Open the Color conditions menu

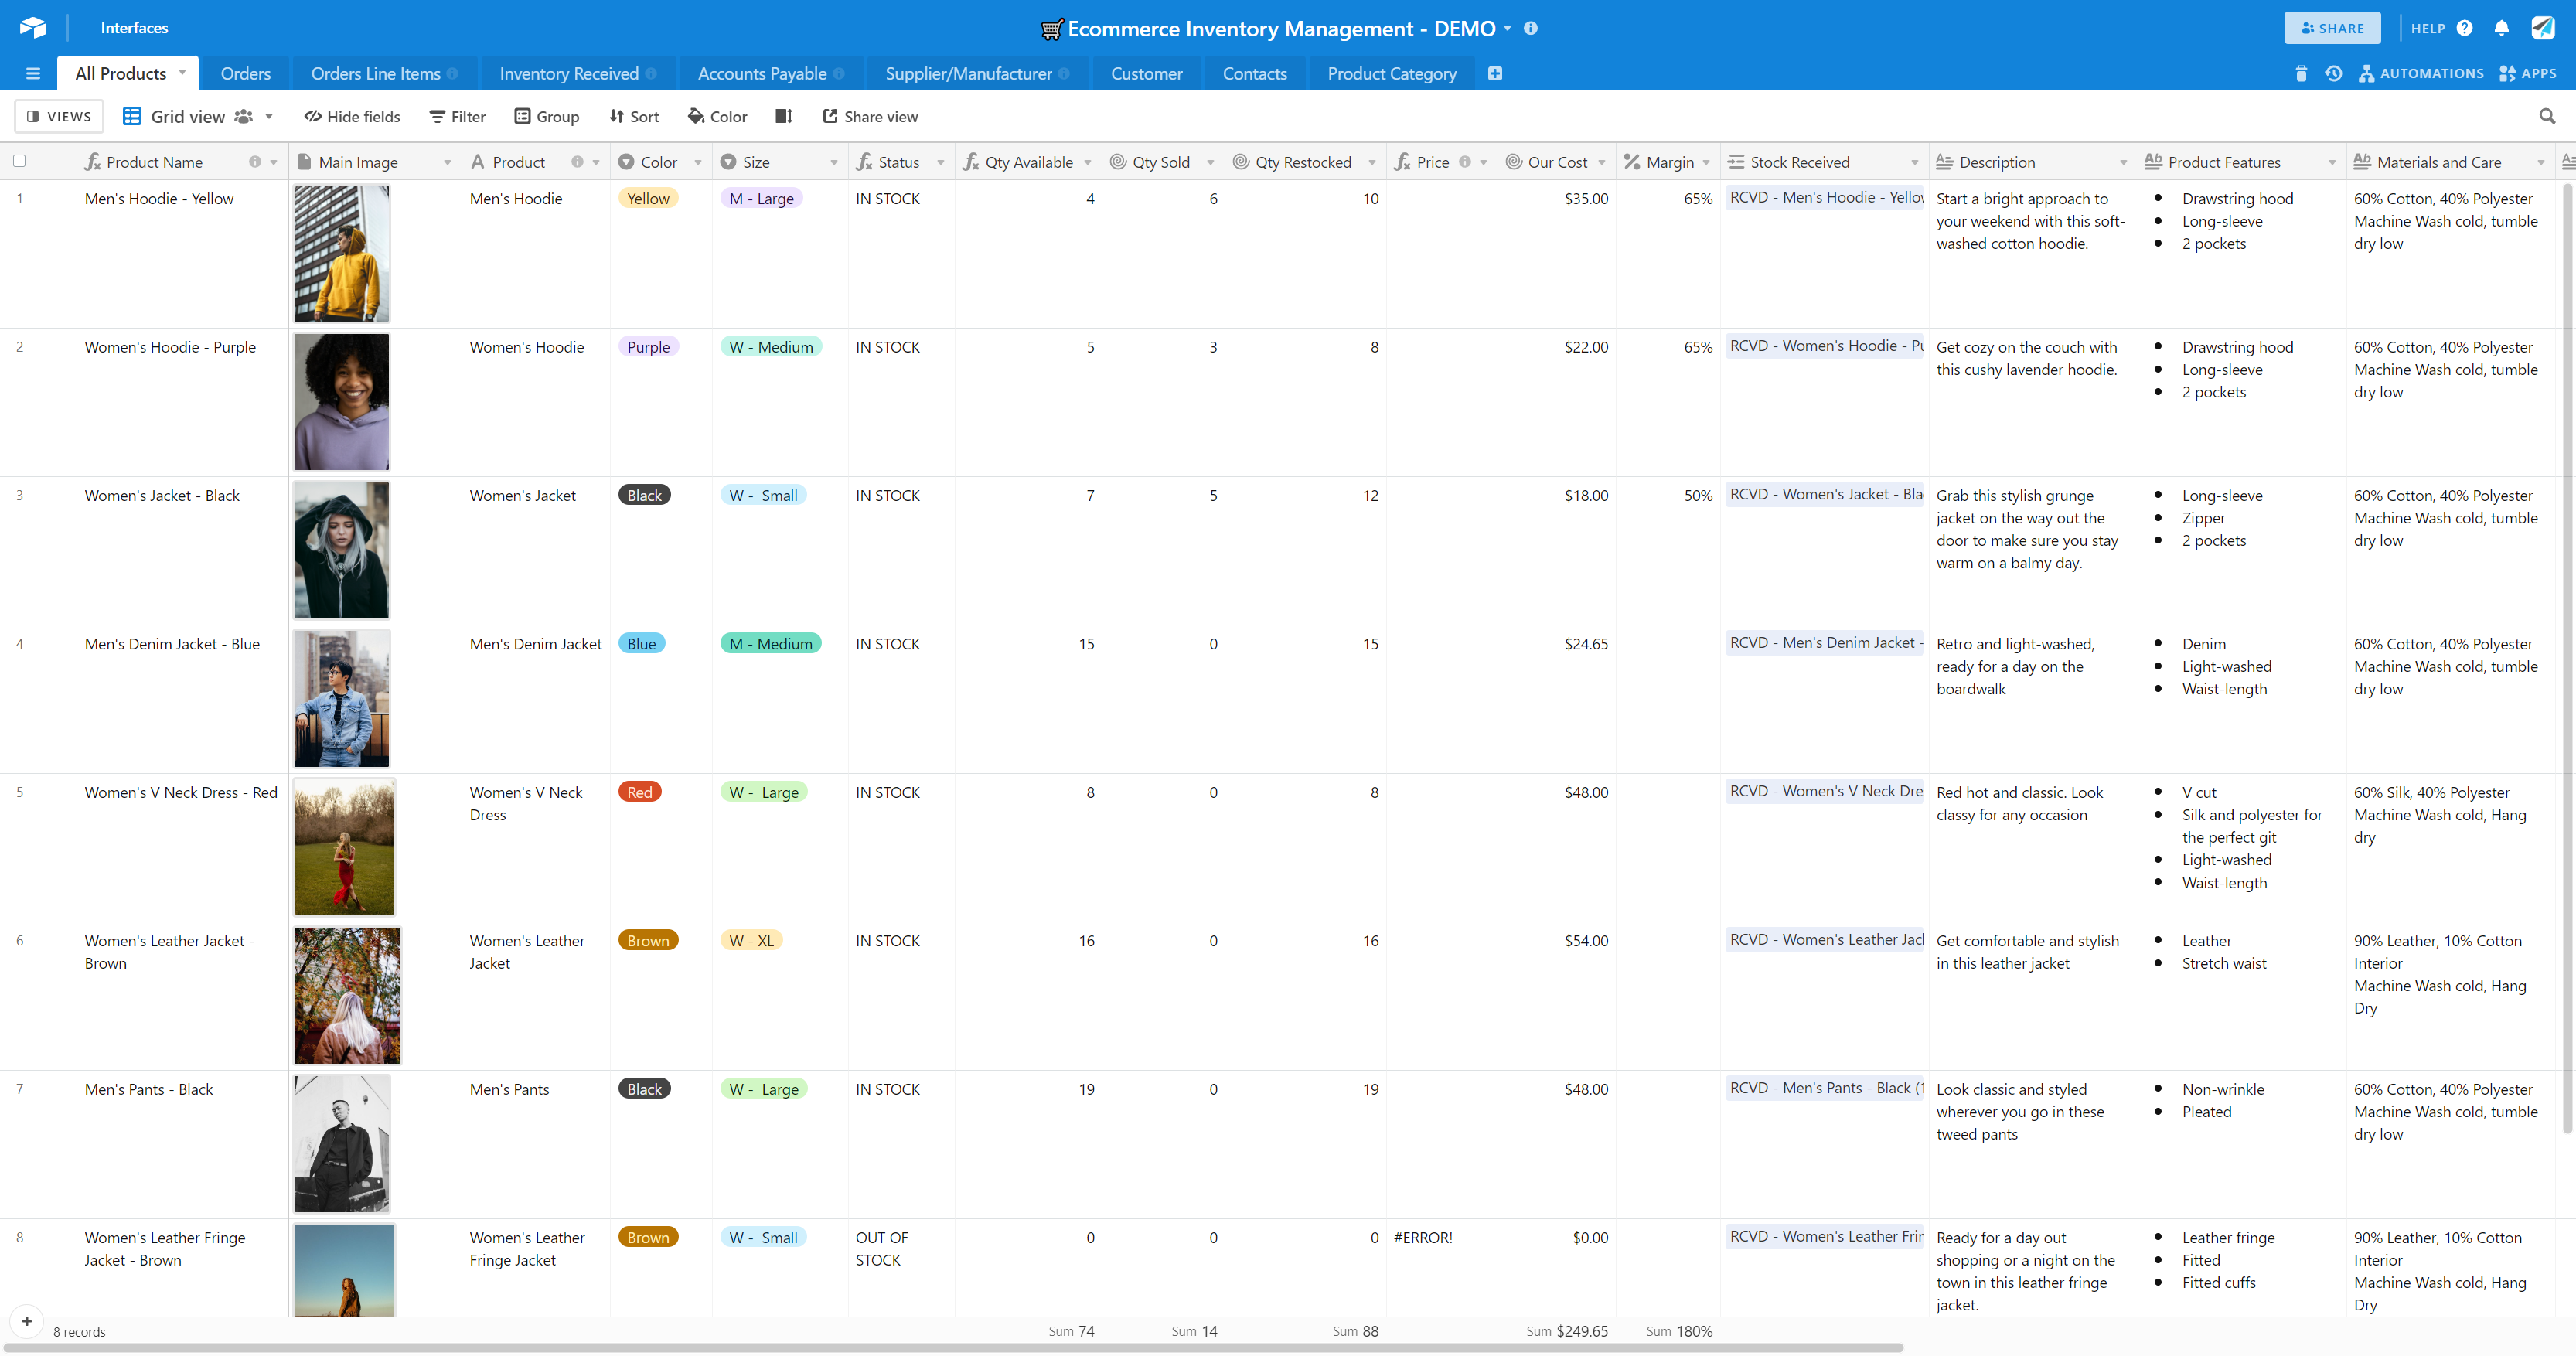(x=717, y=116)
